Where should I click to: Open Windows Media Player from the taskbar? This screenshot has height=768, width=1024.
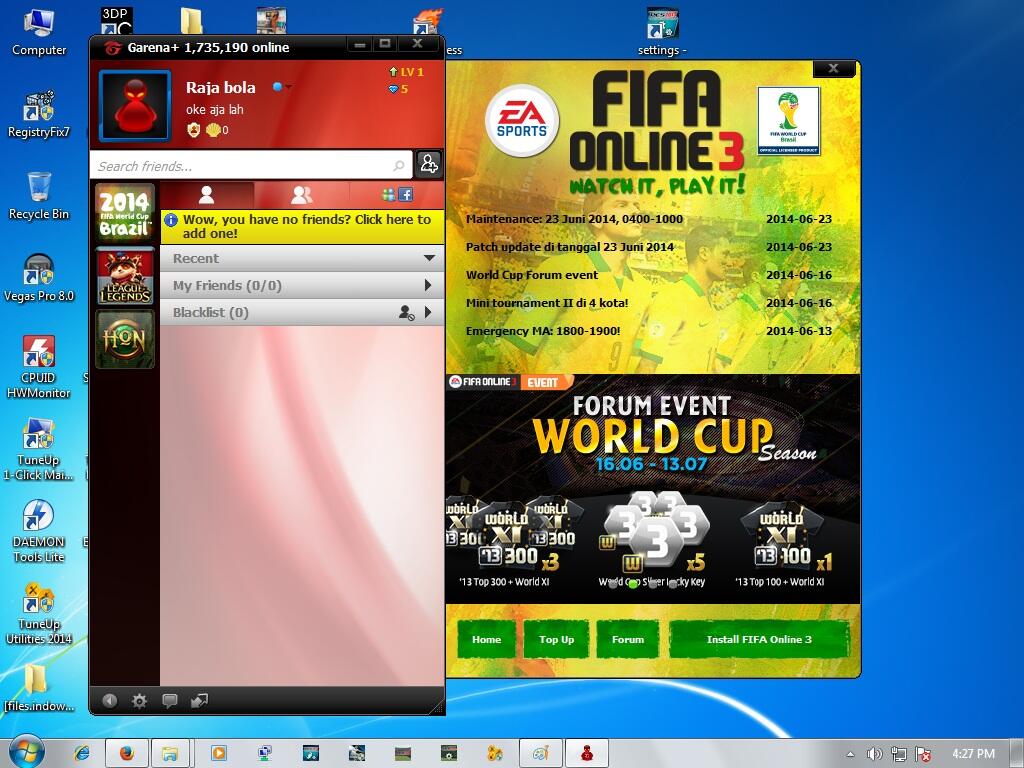tap(219, 753)
